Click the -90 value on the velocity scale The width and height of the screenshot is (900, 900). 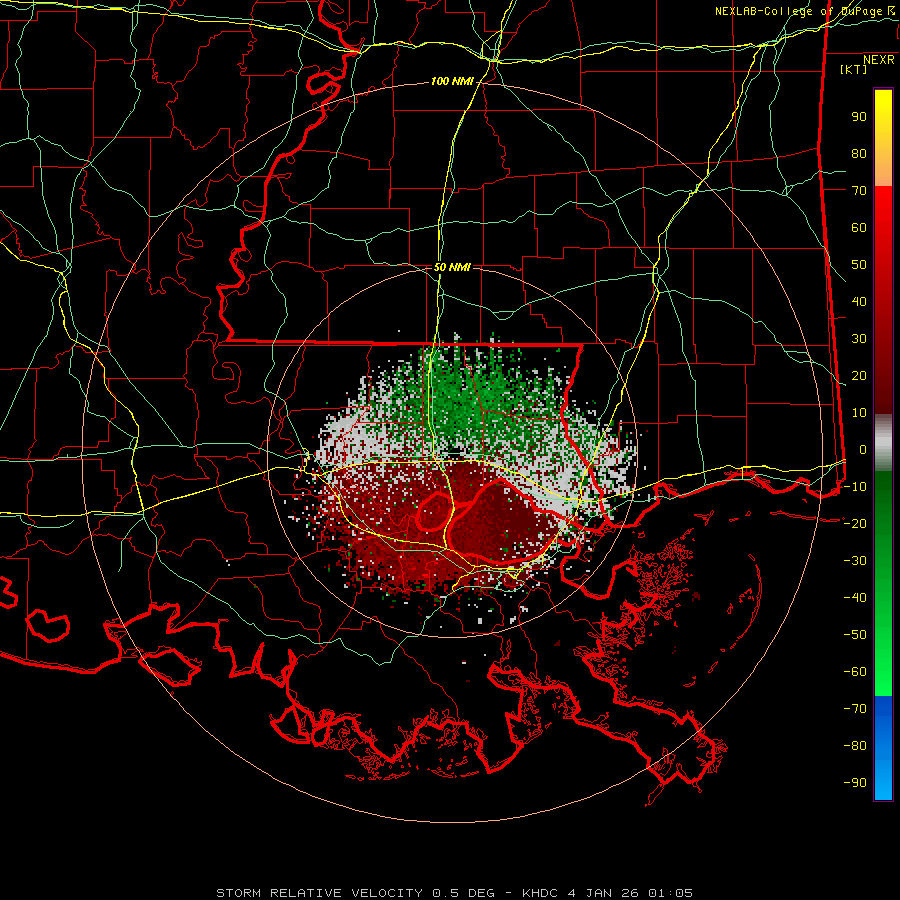855,783
